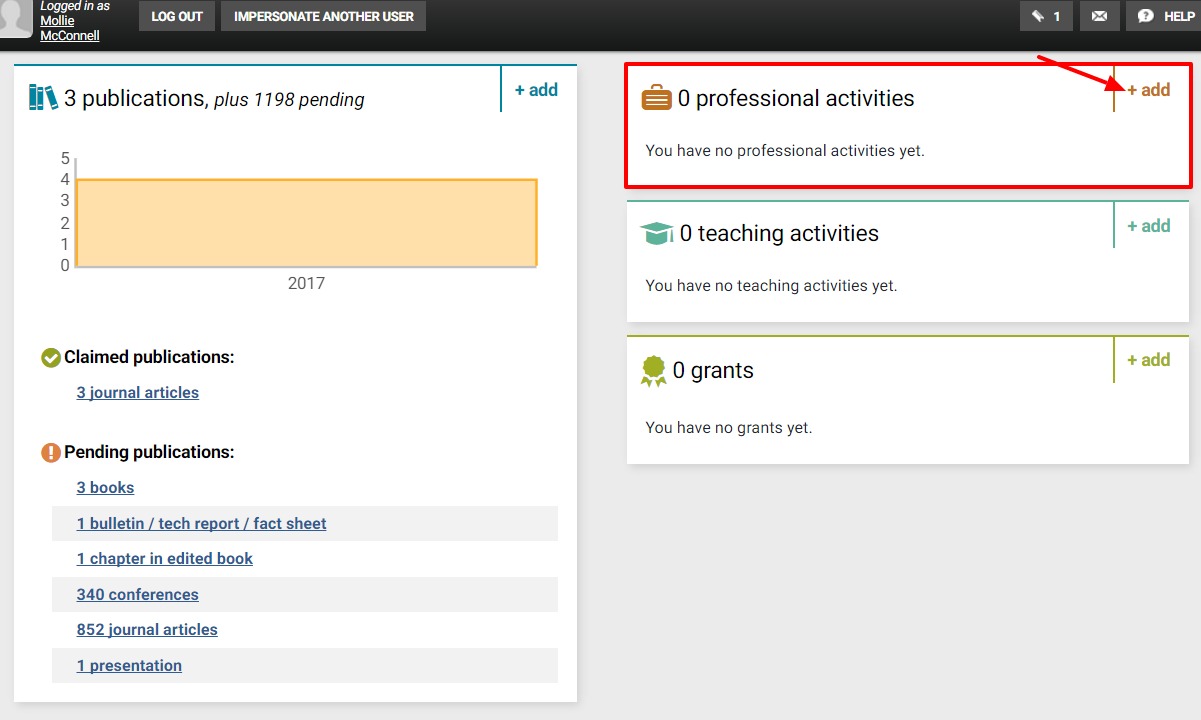Select IMPERSONATE ANOTHER USER
Viewport: 1201px width, 720px height.
(323, 16)
